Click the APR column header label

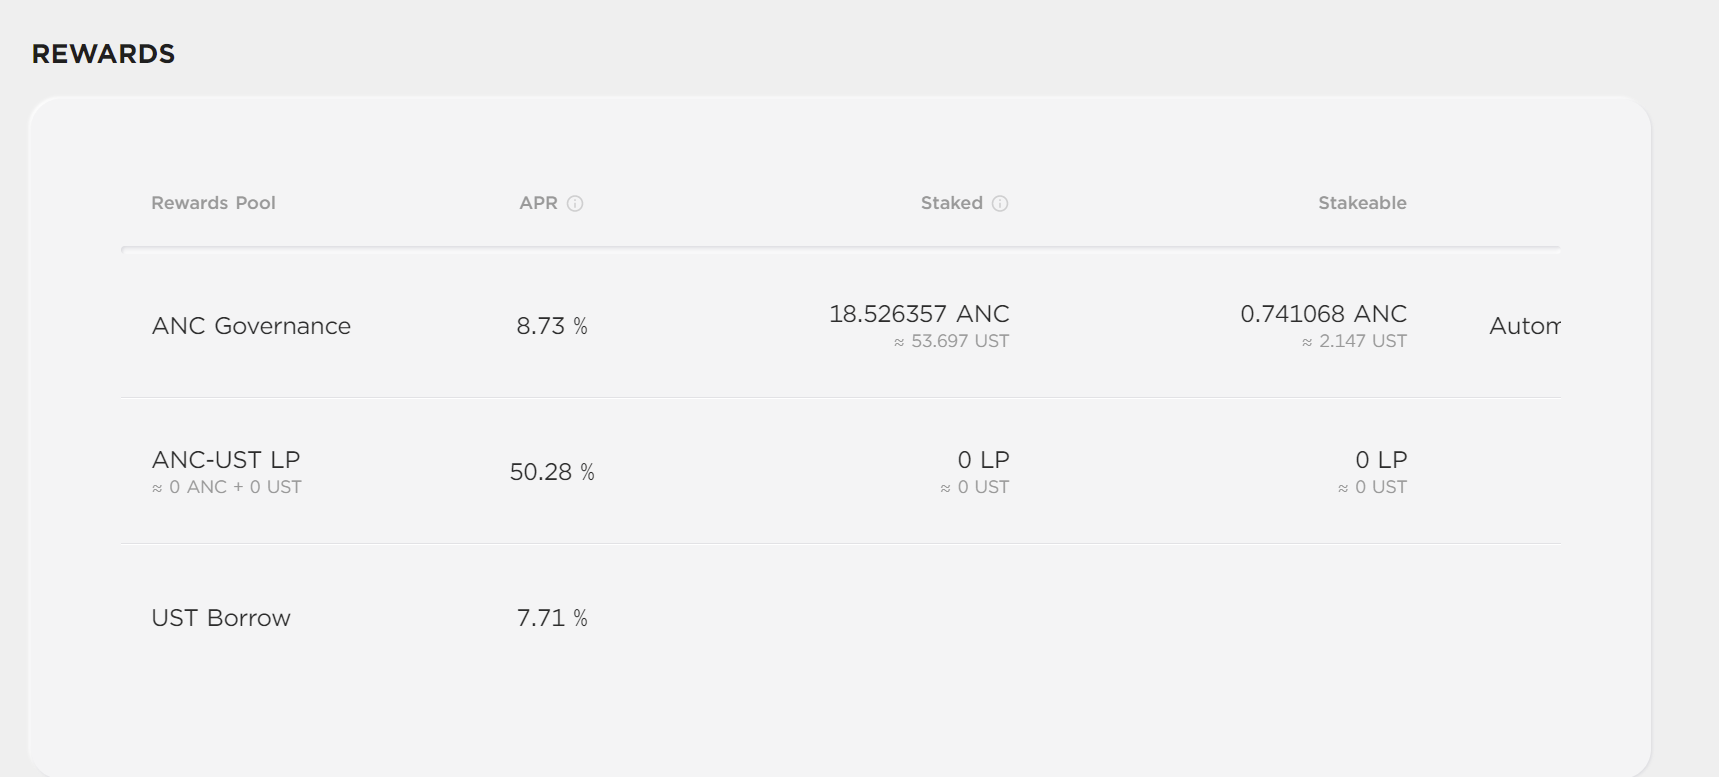(x=538, y=203)
